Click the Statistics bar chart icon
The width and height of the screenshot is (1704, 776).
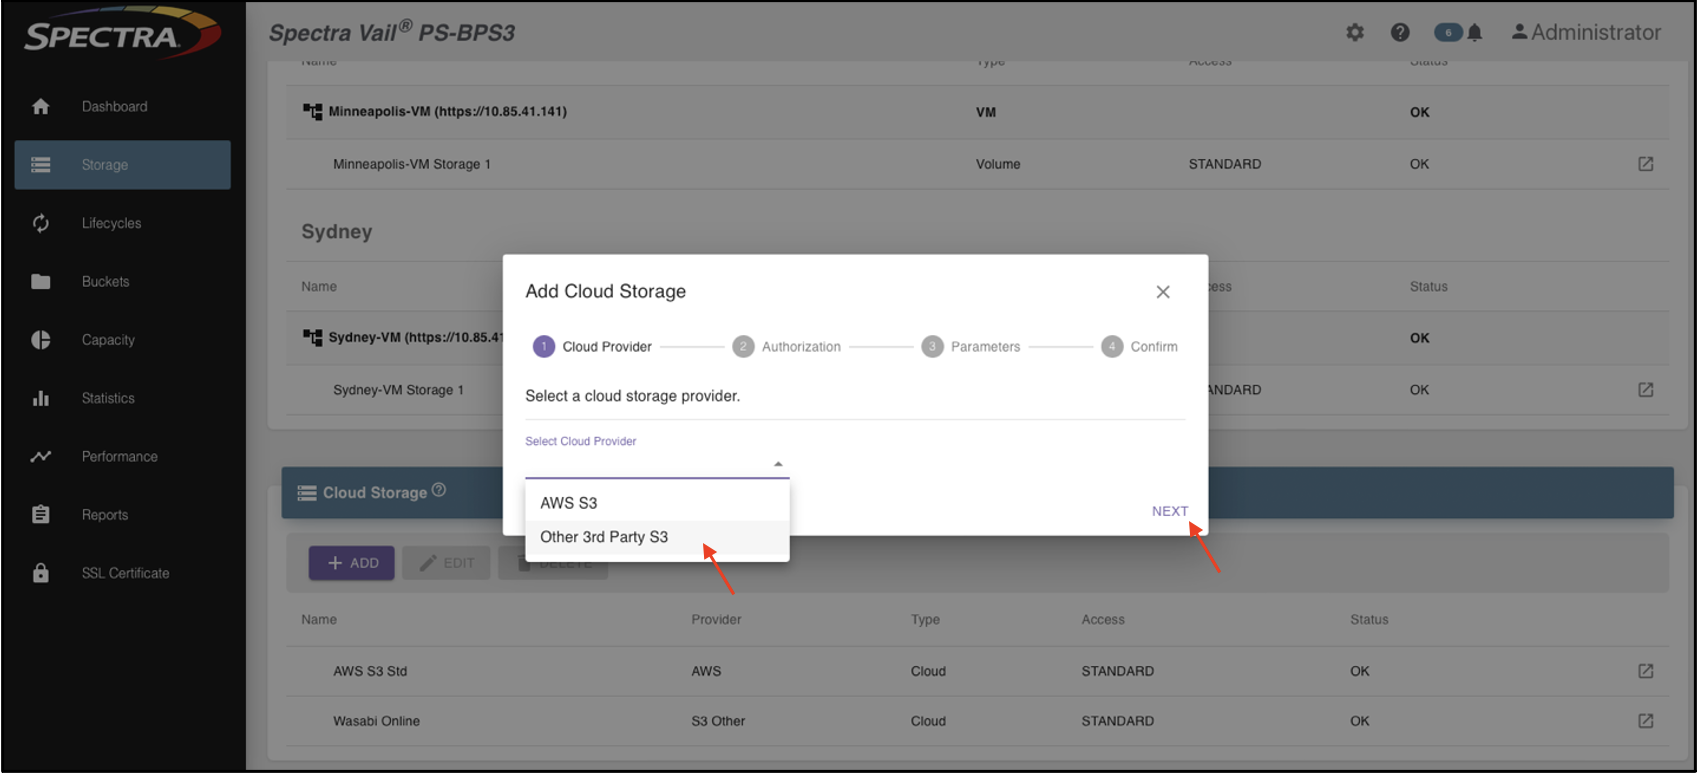click(41, 398)
